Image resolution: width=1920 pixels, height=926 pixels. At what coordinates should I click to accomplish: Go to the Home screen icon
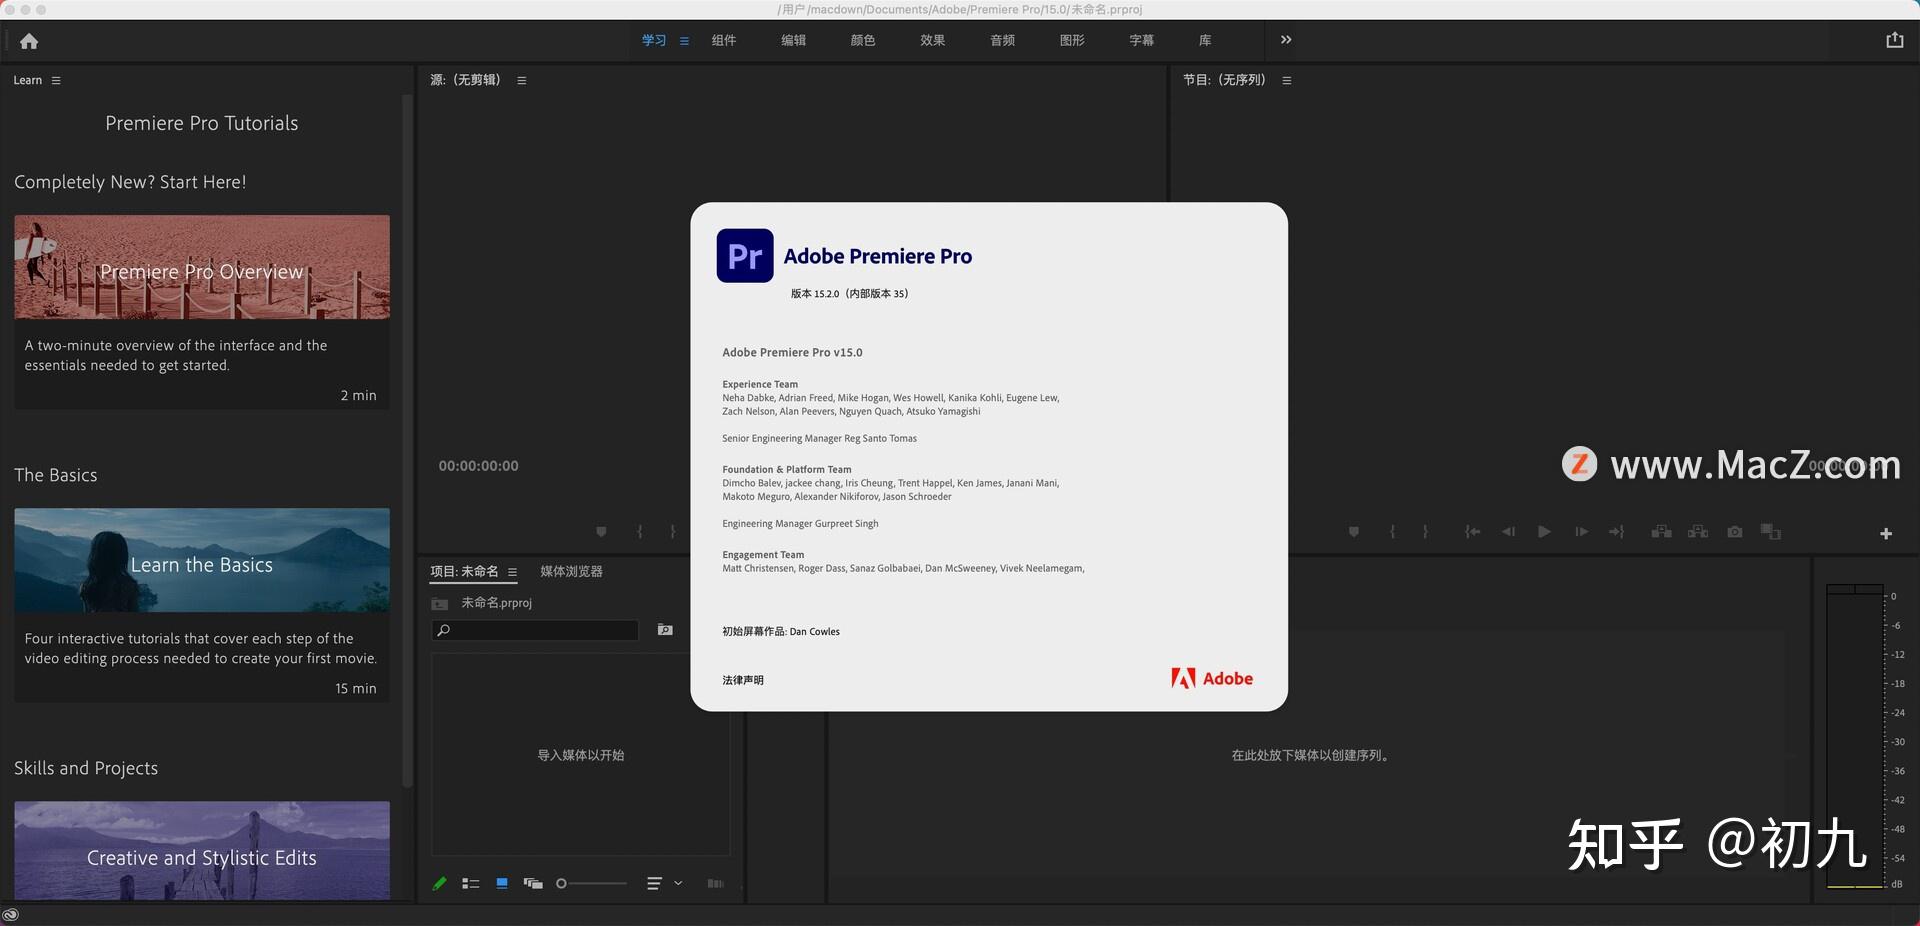[x=29, y=41]
